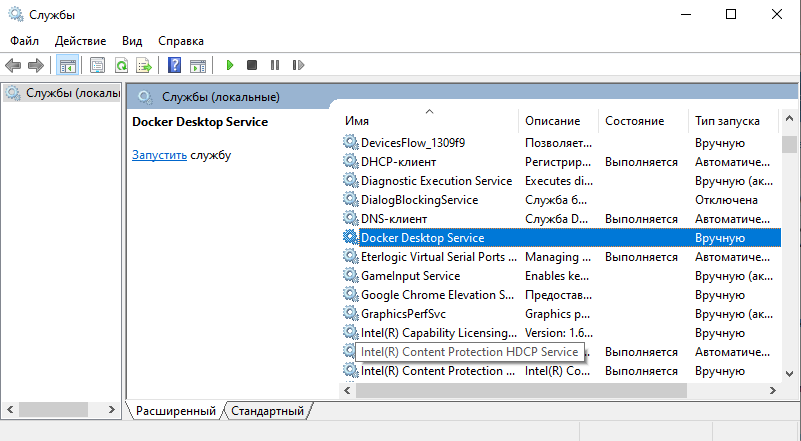Toggle the console tree pane toolbar button

click(67, 65)
